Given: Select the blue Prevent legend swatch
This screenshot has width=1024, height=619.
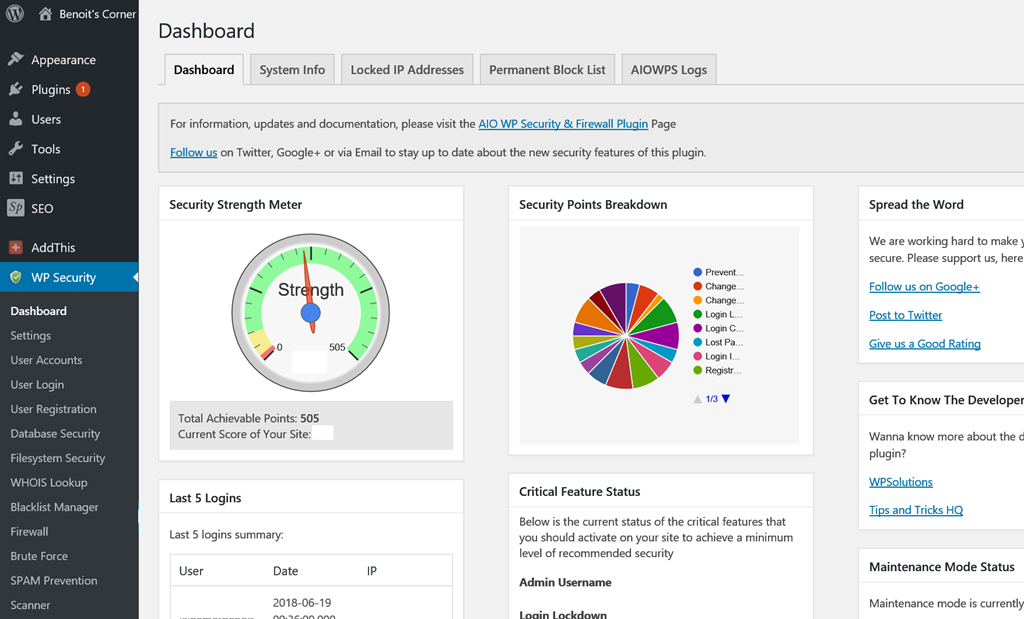Looking at the screenshot, I should tap(697, 272).
